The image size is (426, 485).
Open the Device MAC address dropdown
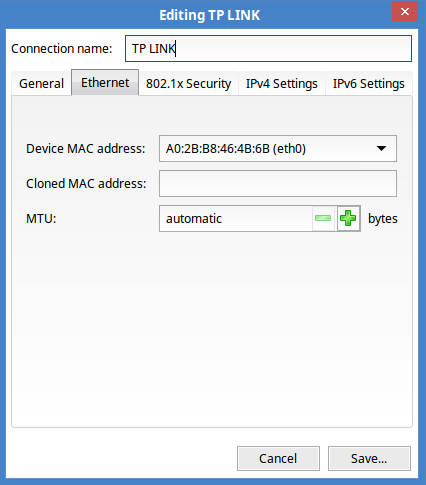278,149
